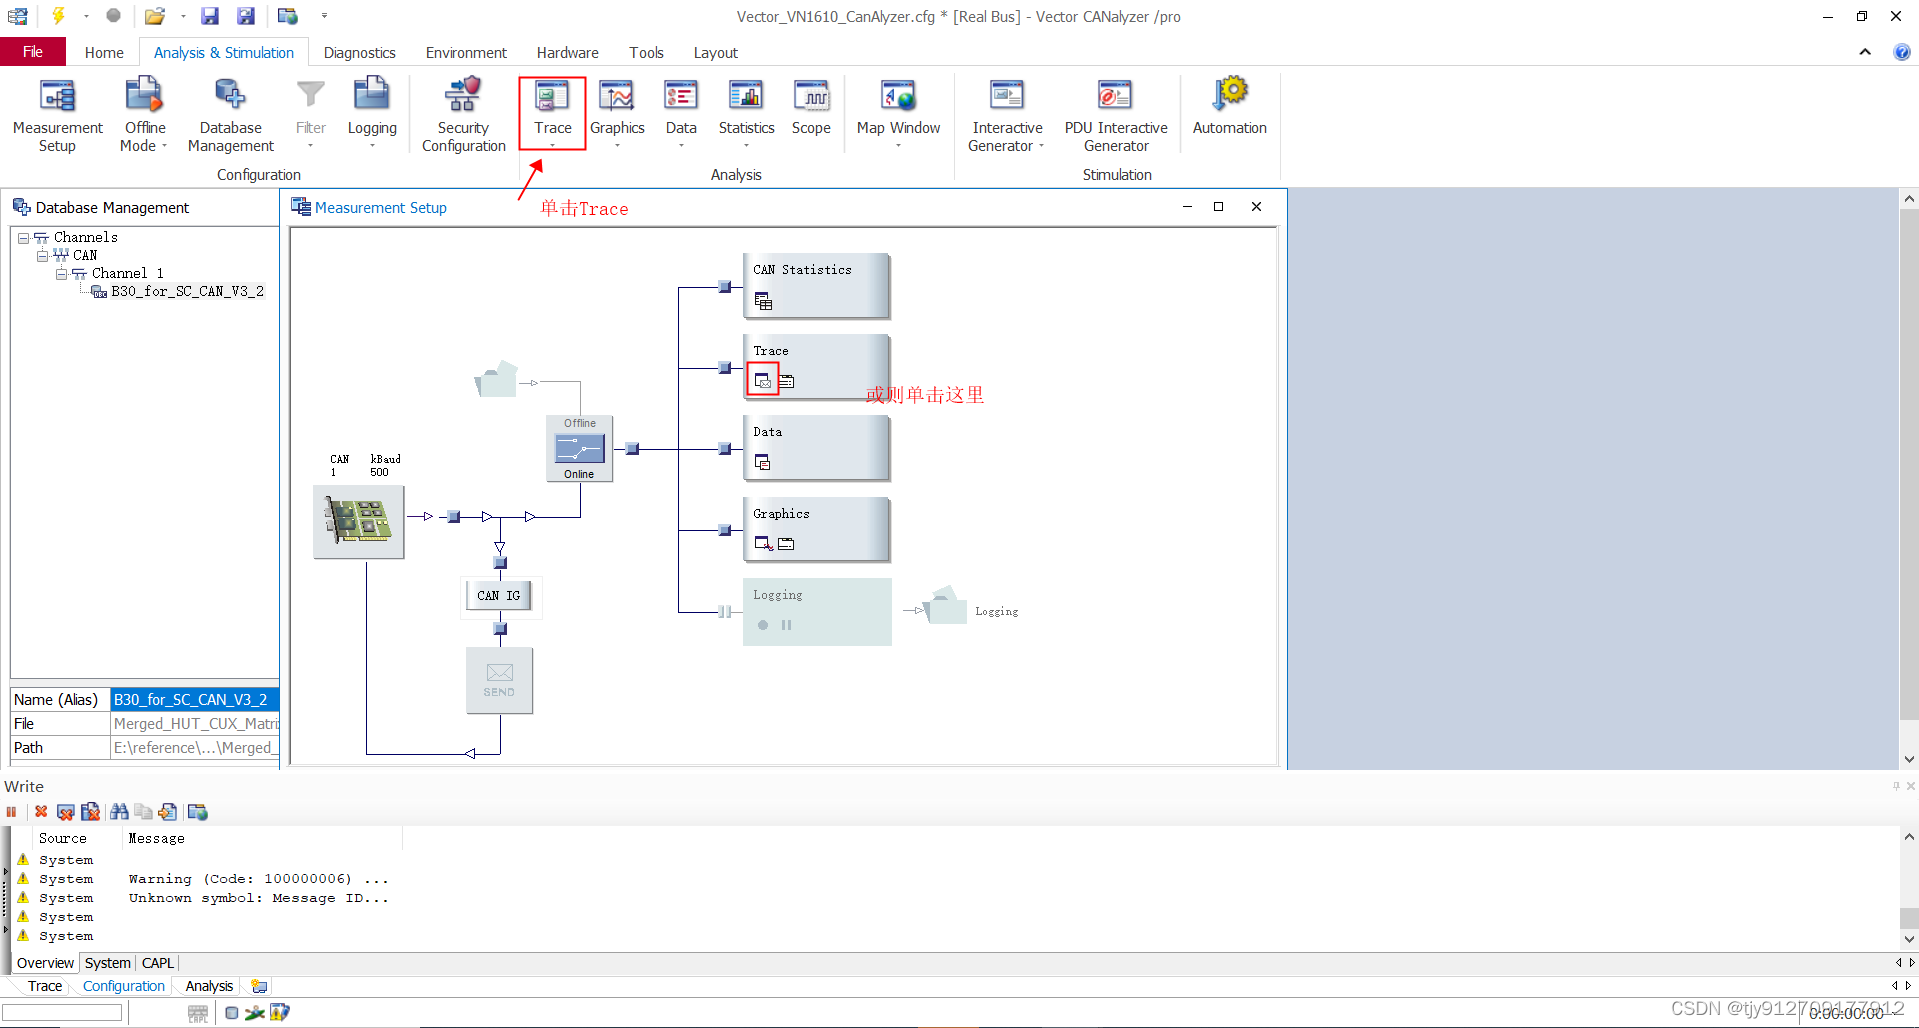This screenshot has width=1919, height=1028.
Task: Click the help question mark icon
Action: click(1901, 52)
